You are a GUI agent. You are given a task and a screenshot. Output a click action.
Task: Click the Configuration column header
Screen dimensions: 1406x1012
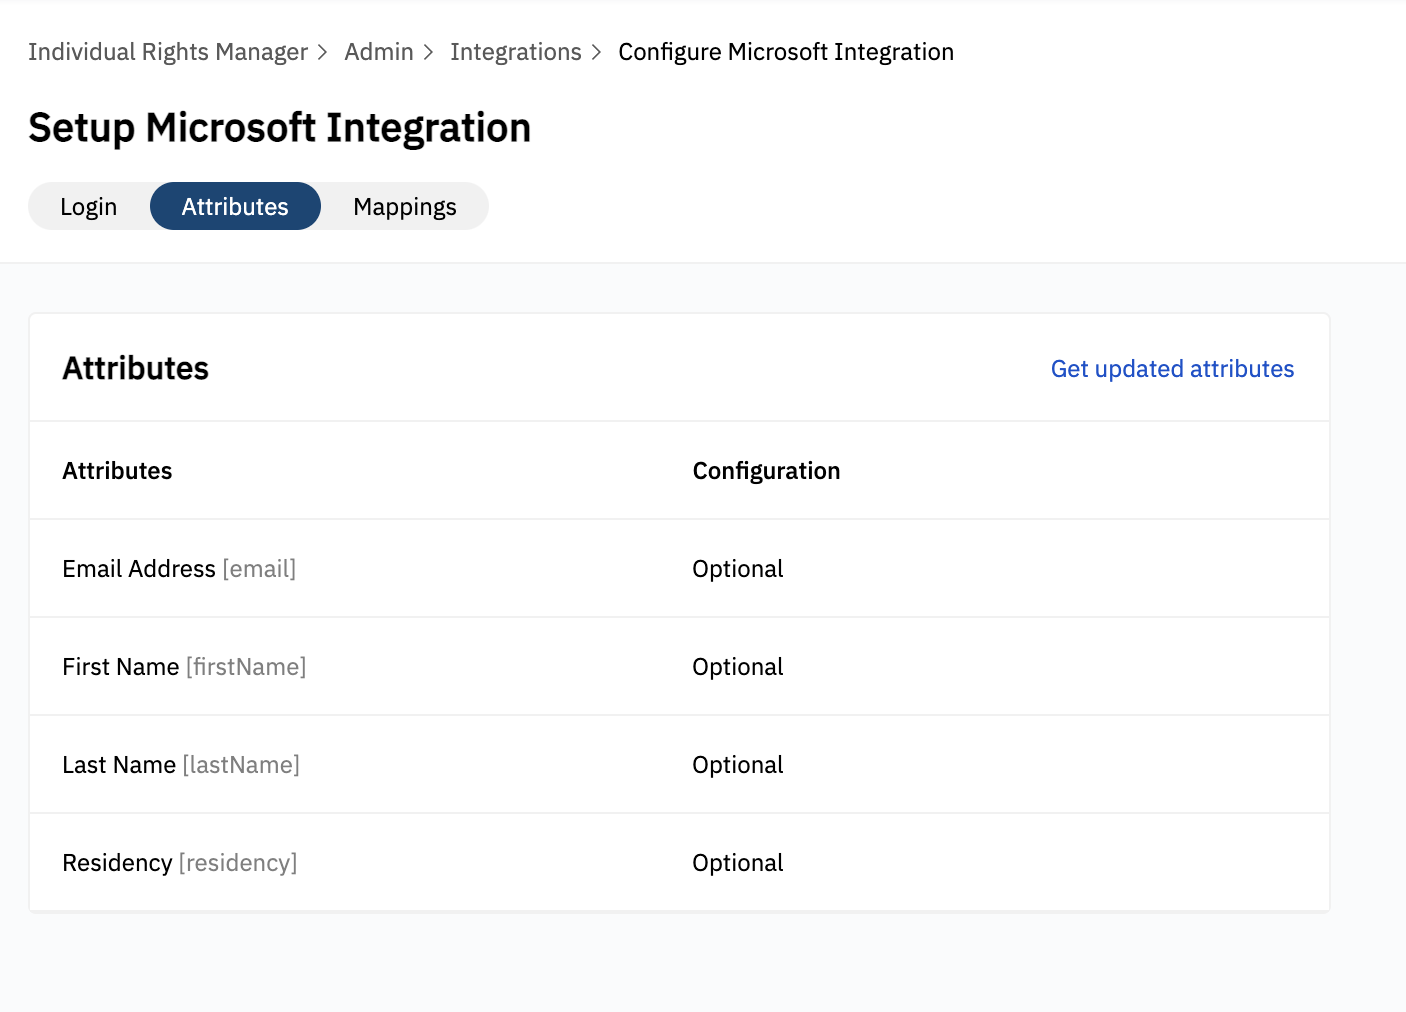766,471
